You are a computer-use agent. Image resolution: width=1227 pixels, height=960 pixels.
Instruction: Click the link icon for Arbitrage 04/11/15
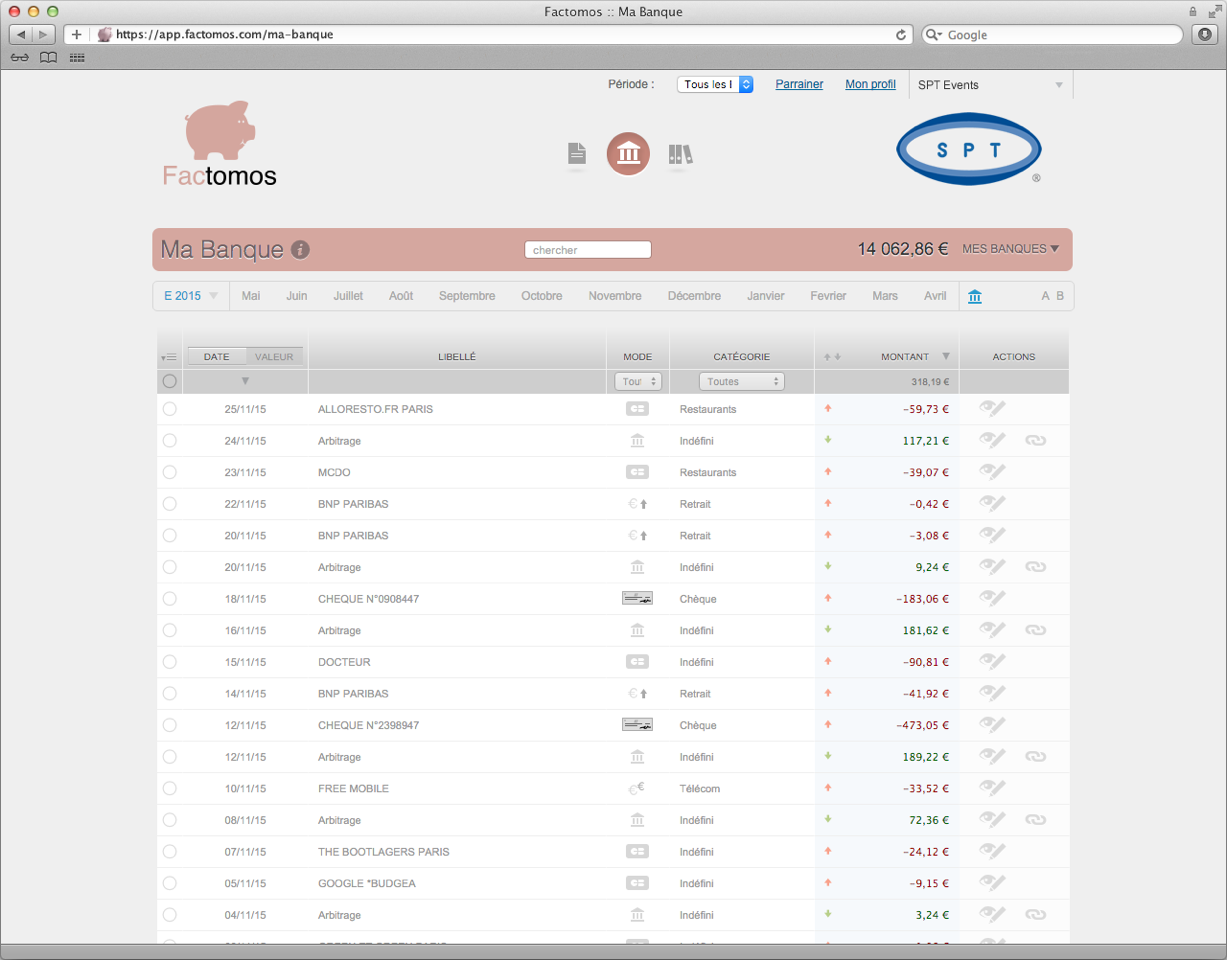(1035, 915)
